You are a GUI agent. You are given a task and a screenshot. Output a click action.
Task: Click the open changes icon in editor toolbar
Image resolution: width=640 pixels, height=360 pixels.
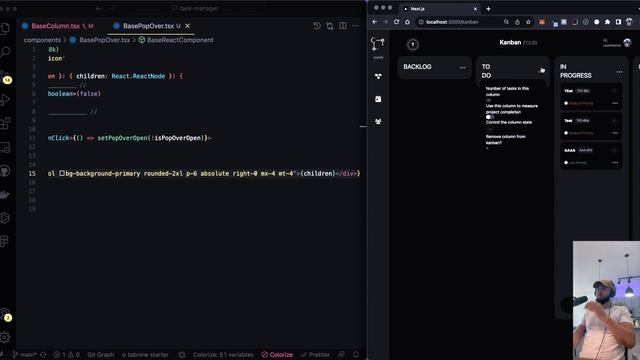[330, 26]
